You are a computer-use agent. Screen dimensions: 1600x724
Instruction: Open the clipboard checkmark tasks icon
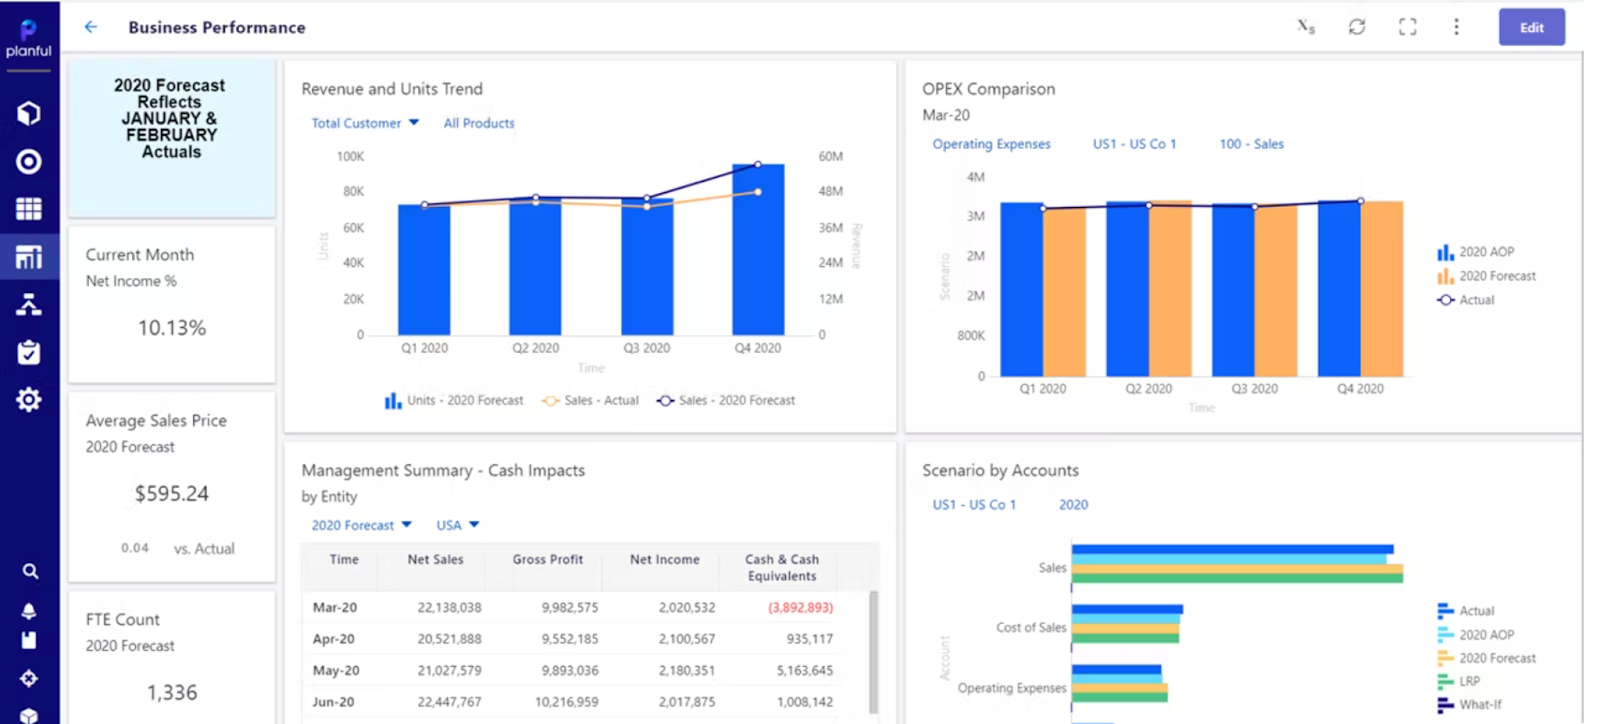[x=29, y=352]
